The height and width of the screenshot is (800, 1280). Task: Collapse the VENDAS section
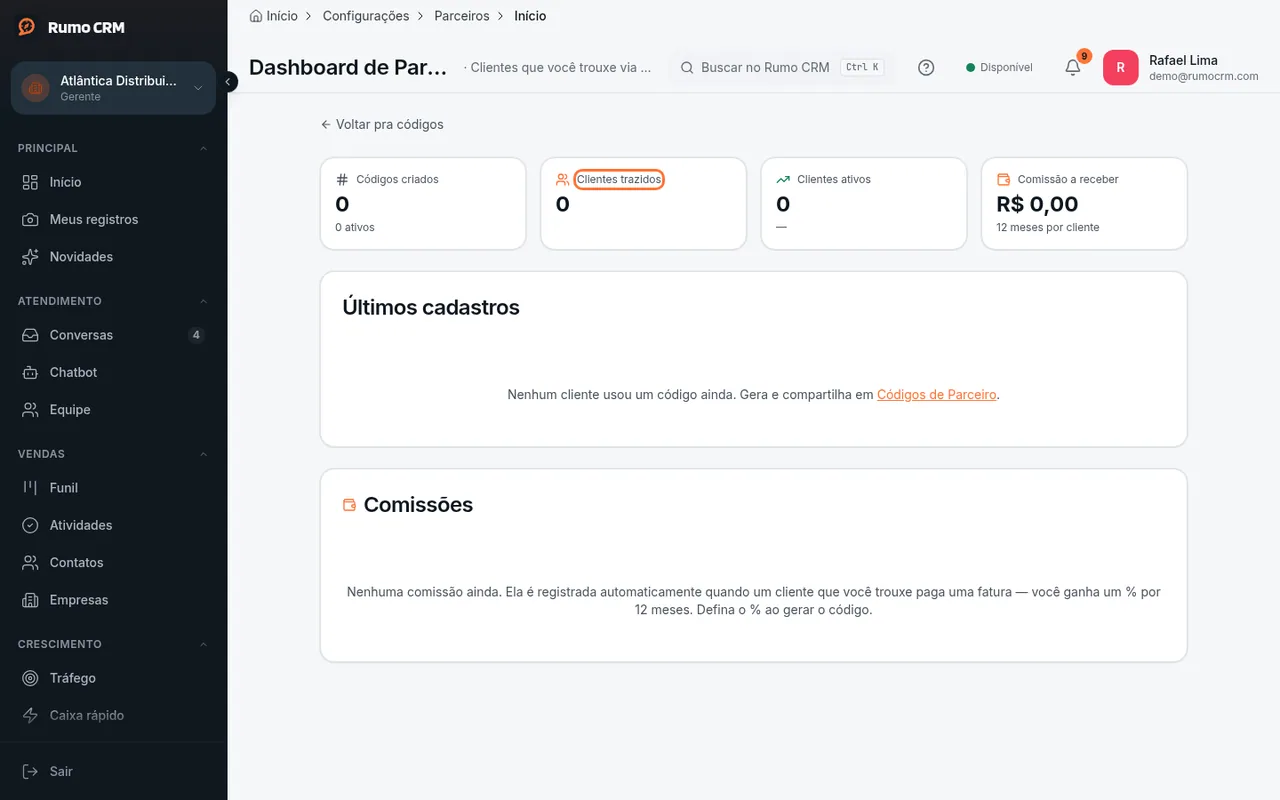(x=204, y=454)
